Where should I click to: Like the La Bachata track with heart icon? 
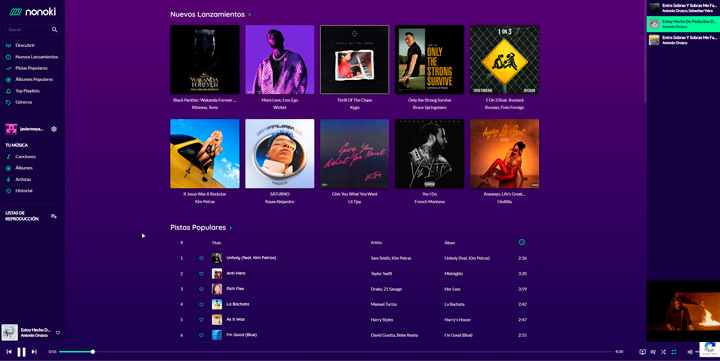click(201, 305)
